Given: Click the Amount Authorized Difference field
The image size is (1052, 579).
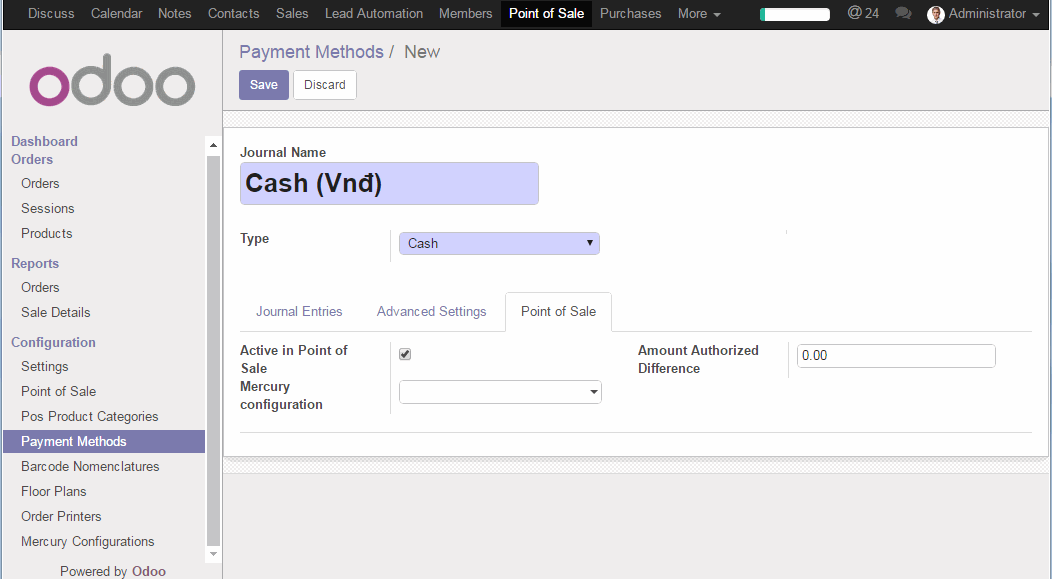Looking at the screenshot, I should (x=896, y=356).
